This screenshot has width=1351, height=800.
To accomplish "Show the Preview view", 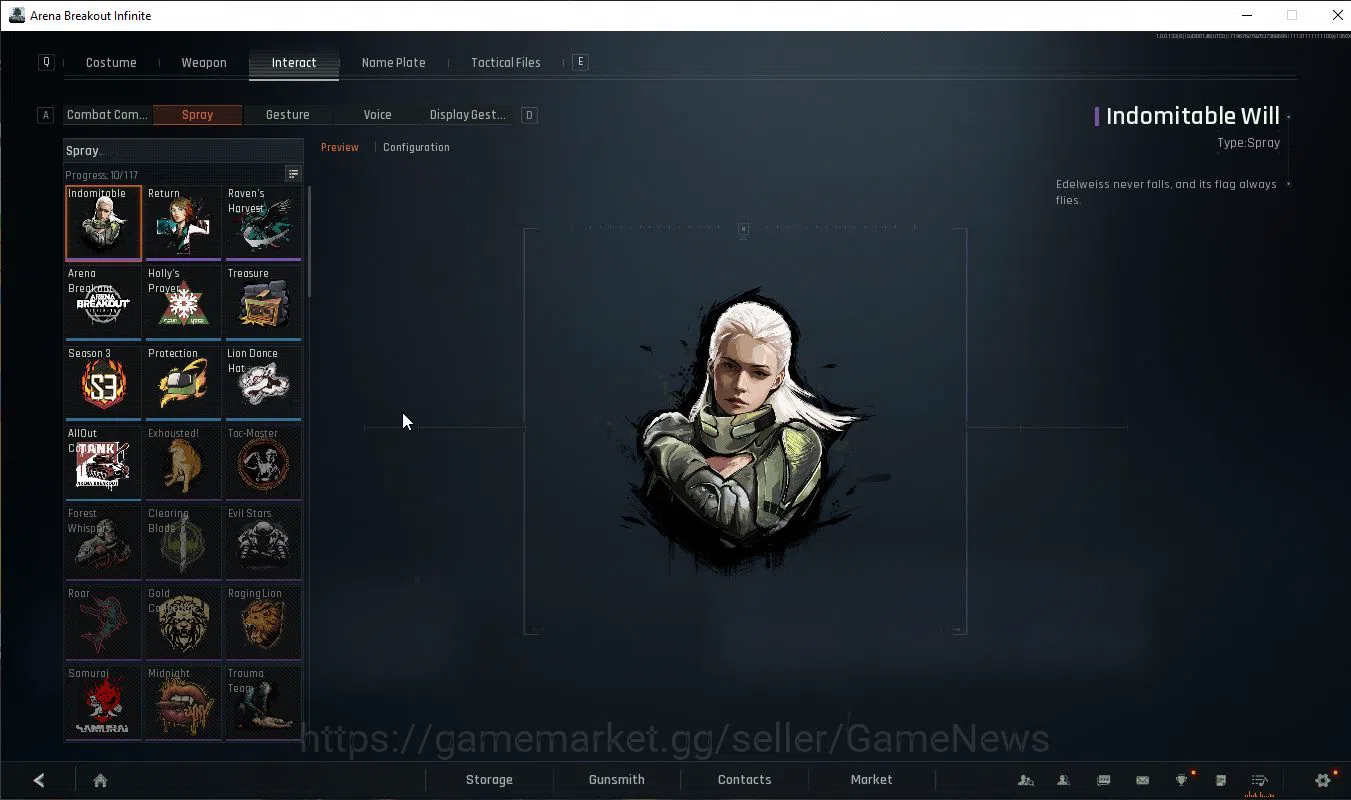I will (340, 147).
